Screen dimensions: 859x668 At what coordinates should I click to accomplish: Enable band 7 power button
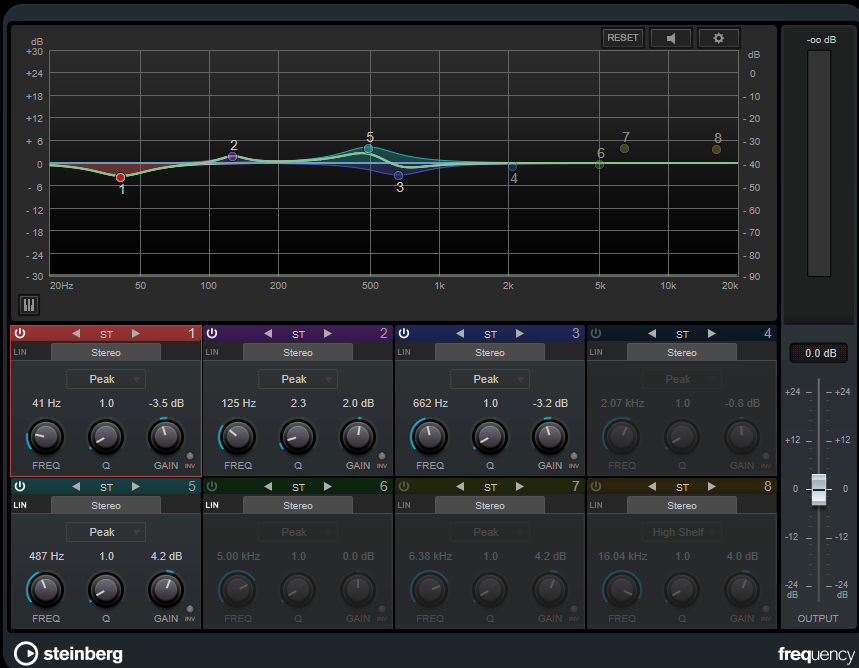click(x=404, y=486)
